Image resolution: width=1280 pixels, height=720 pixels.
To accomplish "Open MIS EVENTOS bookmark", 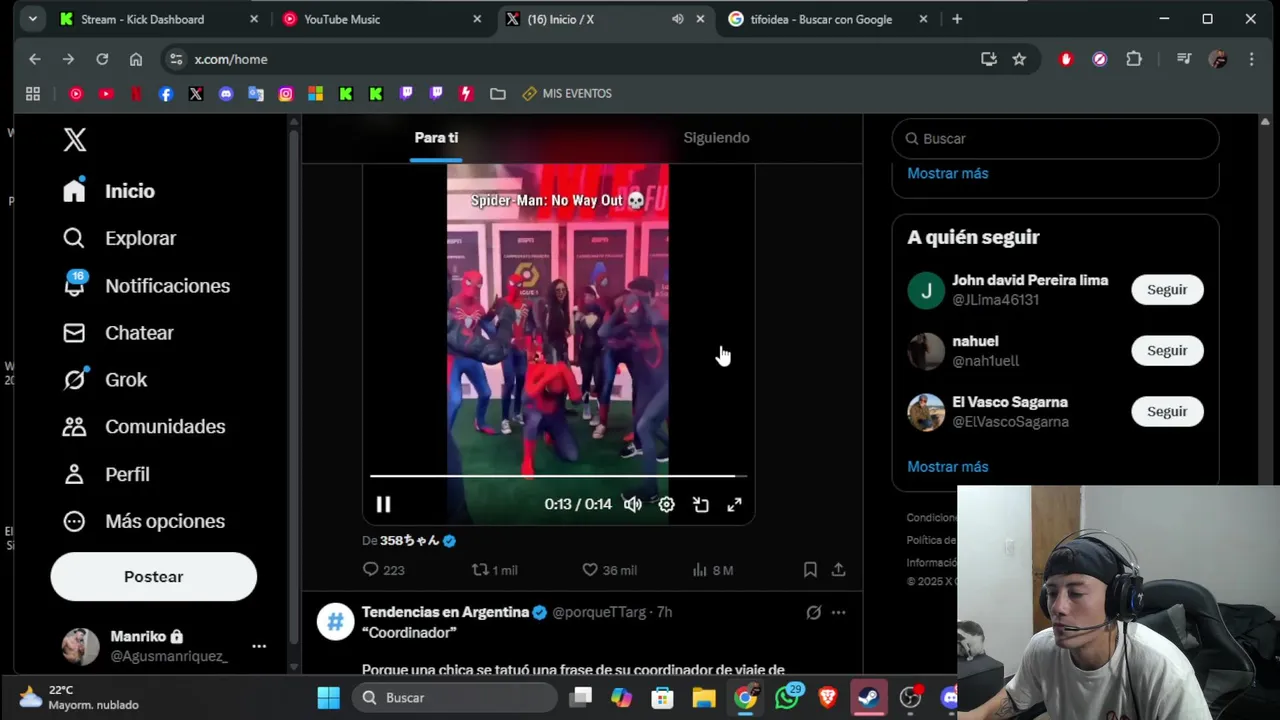I will pos(566,94).
